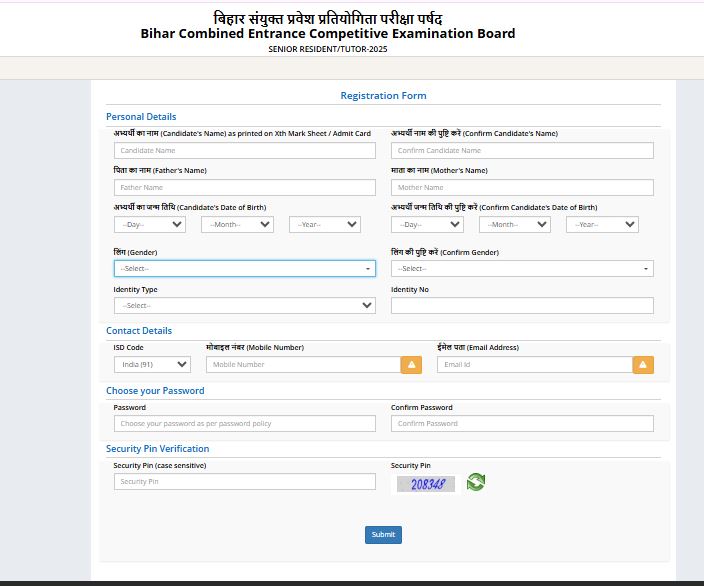The image size is (704, 586).
Task: Expand the date of birth Year dropdown
Action: tap(325, 225)
